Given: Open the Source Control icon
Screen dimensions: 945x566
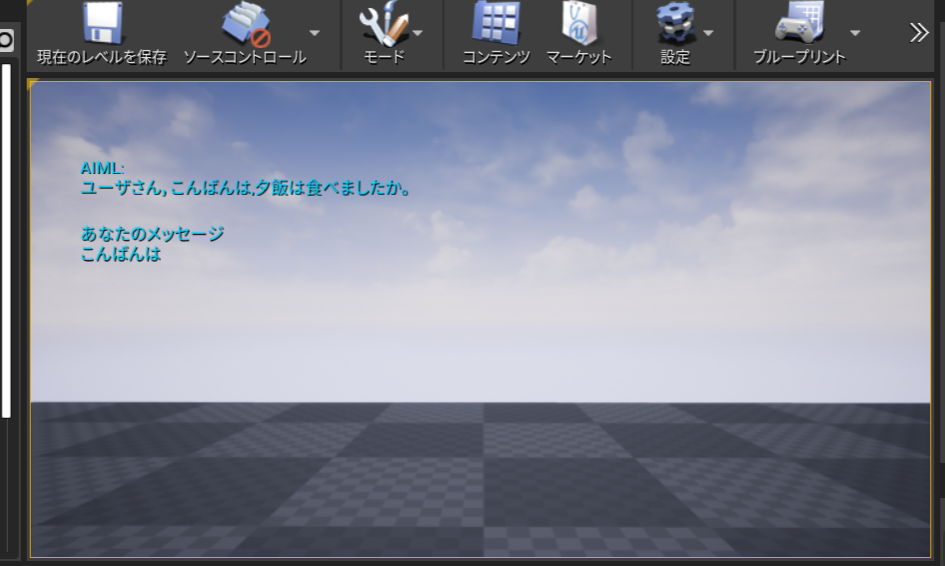Looking at the screenshot, I should (x=246, y=24).
